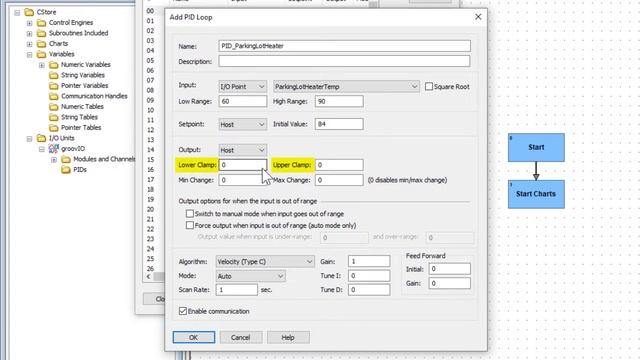Click the CStore root folder icon

tap(29, 12)
